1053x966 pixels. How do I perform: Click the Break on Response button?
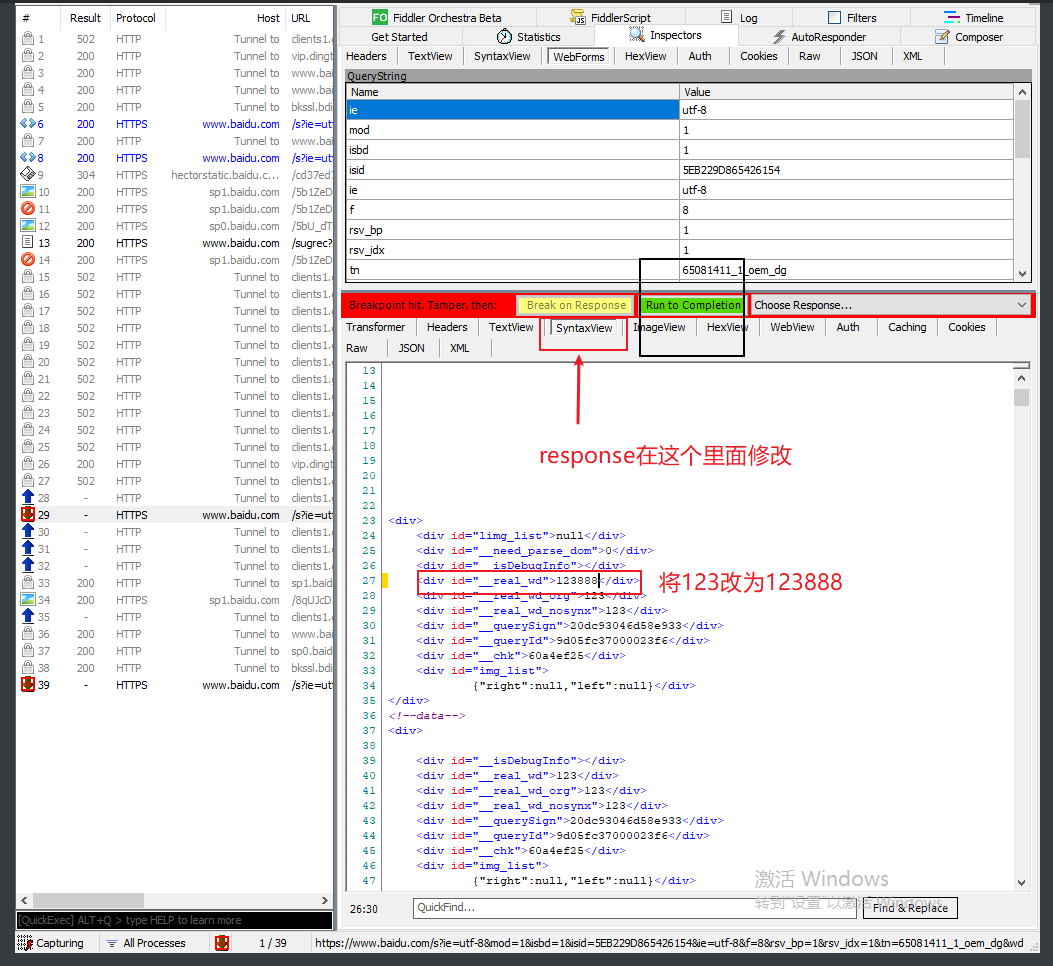(576, 305)
